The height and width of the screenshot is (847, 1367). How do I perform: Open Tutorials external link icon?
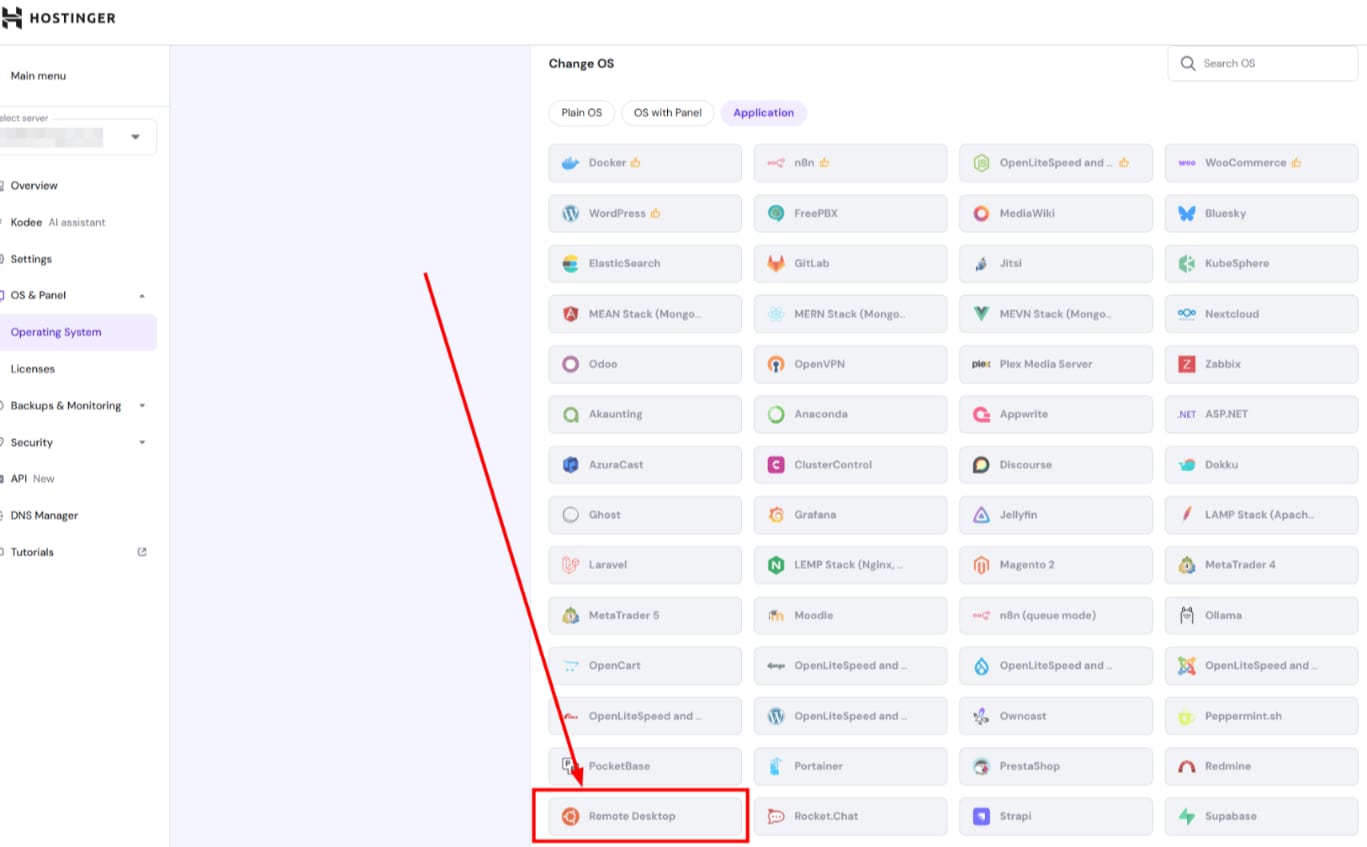pyautogui.click(x=142, y=552)
